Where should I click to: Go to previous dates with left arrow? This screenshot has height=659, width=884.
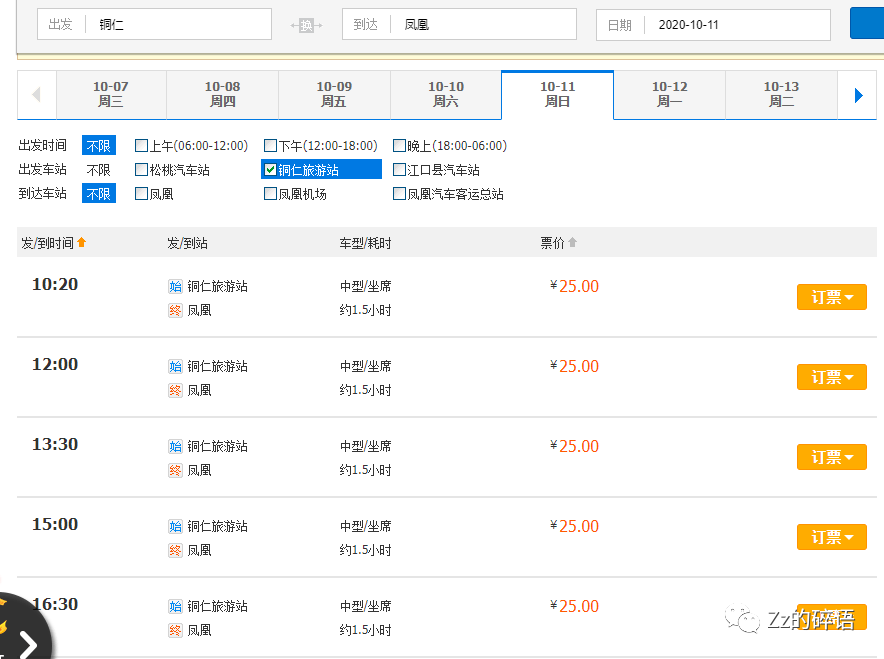pyautogui.click(x=37, y=95)
